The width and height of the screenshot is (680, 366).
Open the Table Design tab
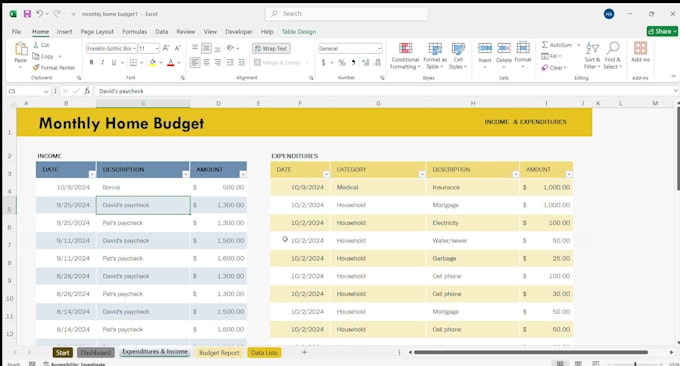299,32
